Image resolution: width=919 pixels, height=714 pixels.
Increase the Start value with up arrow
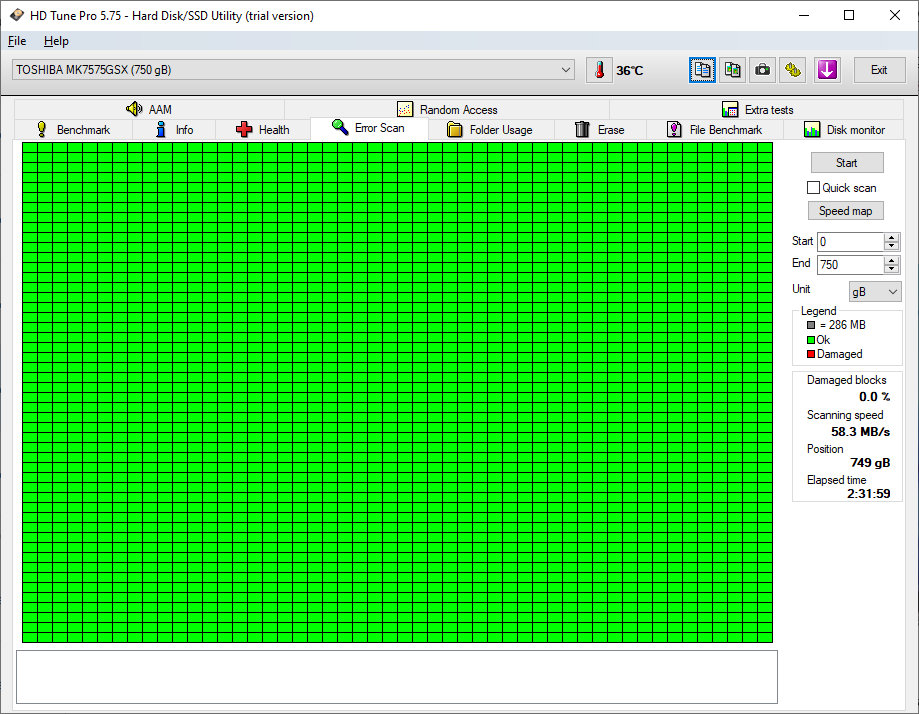pos(891,237)
